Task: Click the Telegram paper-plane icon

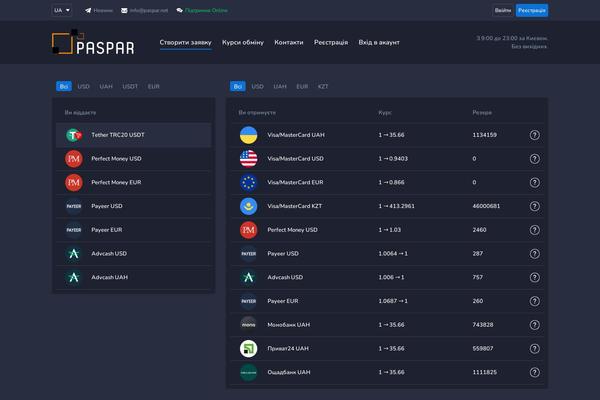Action: coord(88,10)
